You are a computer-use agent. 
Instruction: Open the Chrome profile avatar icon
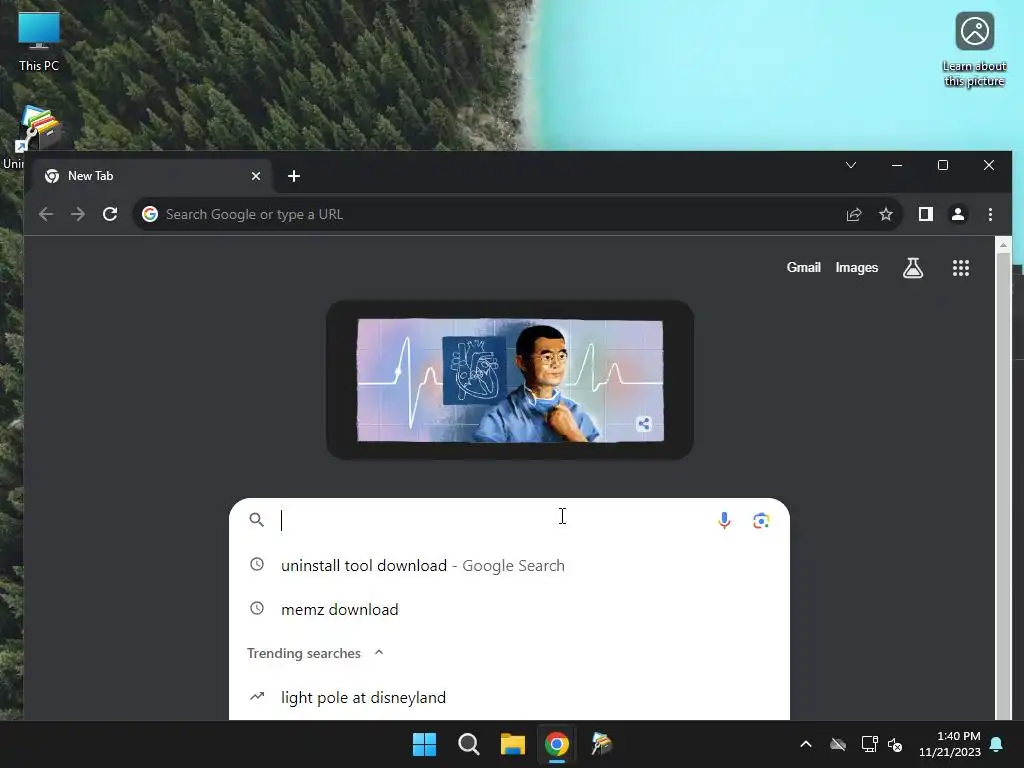click(x=958, y=214)
